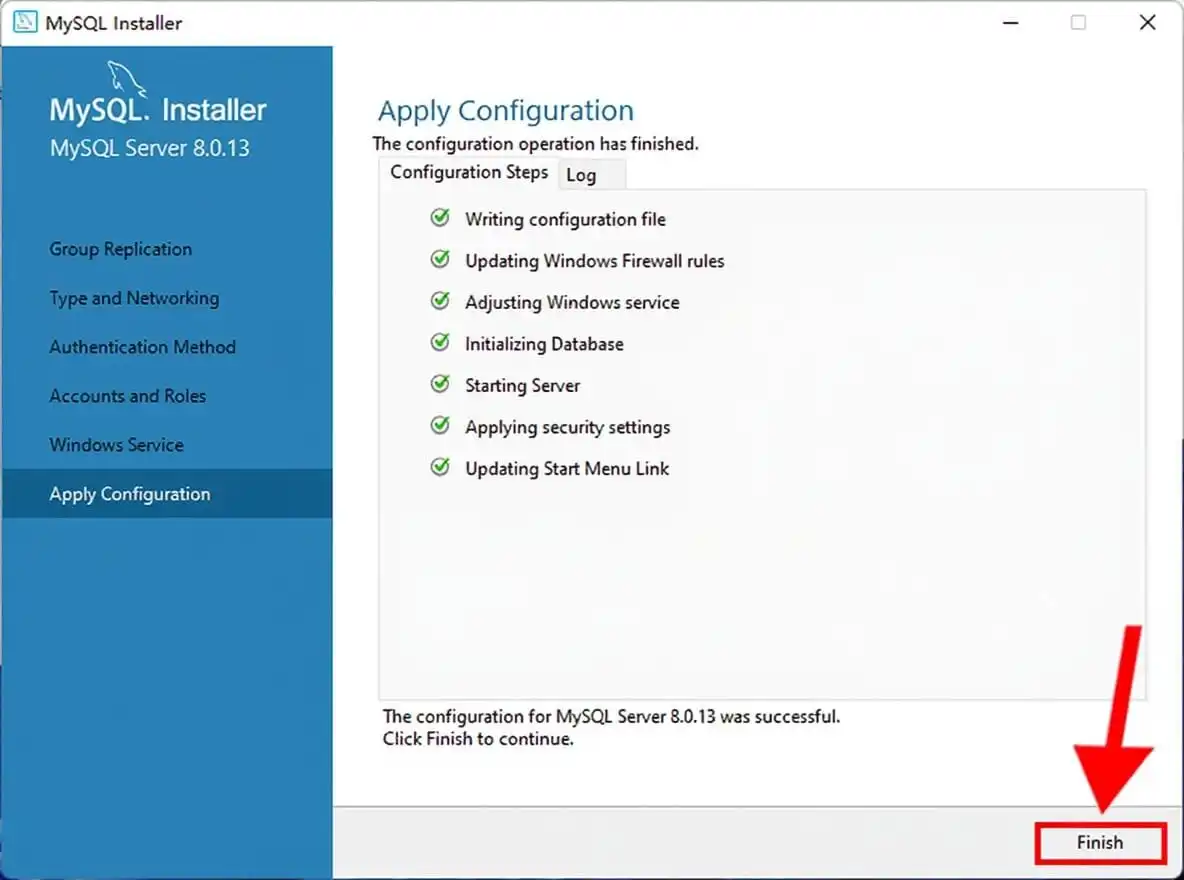Close the MySQL Installer window

point(1147,23)
